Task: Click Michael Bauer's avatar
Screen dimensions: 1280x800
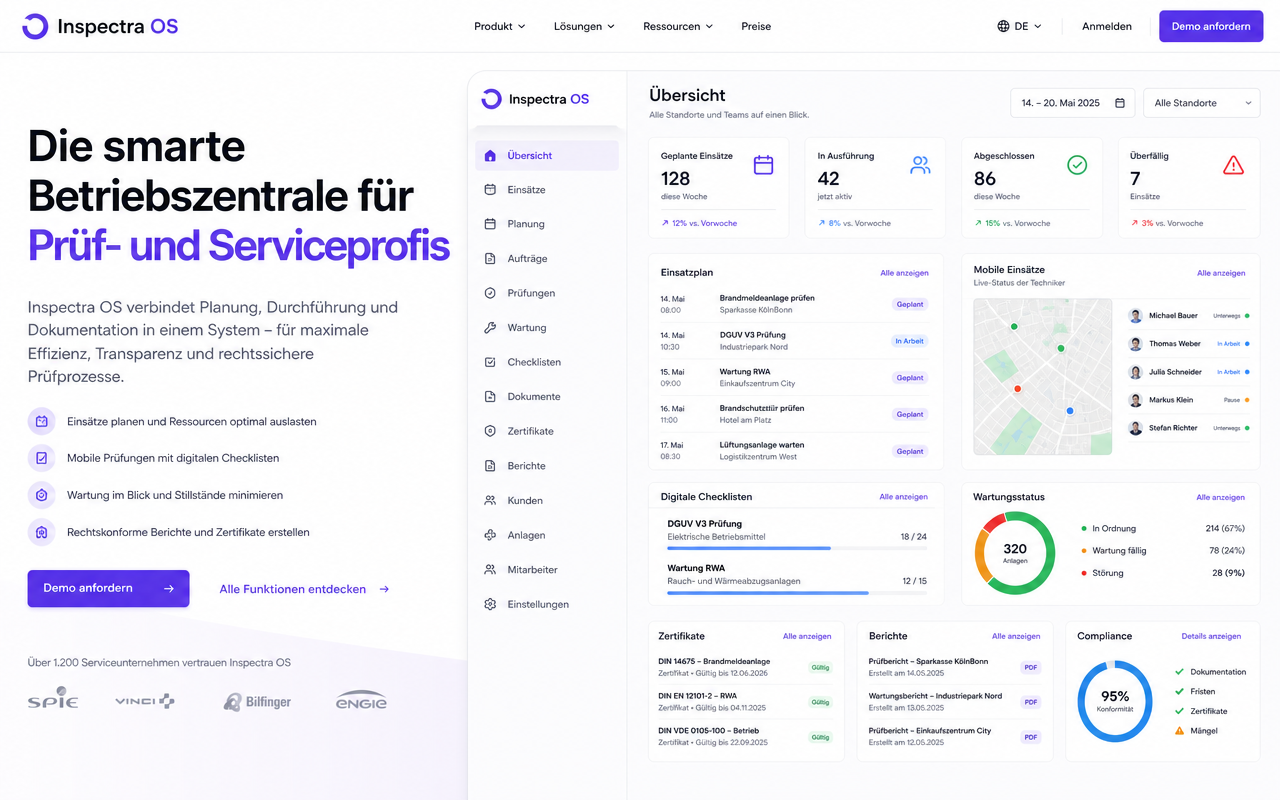Action: pyautogui.click(x=1135, y=316)
